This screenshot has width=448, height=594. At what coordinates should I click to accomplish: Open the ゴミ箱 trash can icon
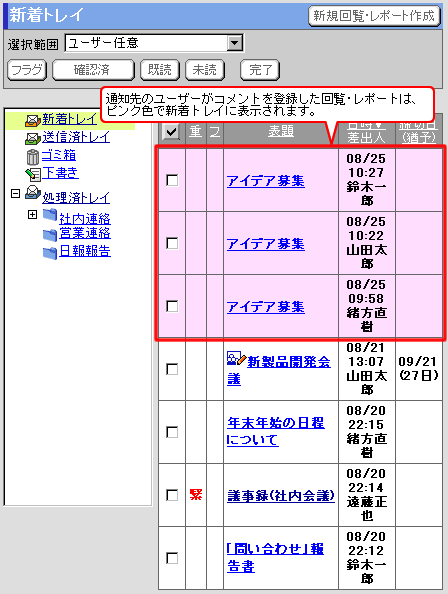click(x=33, y=157)
